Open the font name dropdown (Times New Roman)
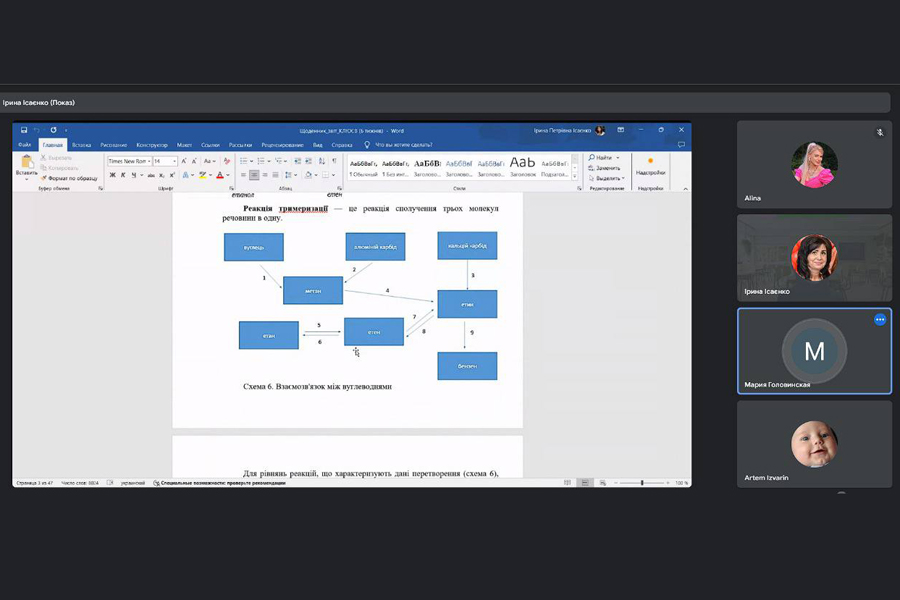The image size is (900, 600). pos(129,161)
